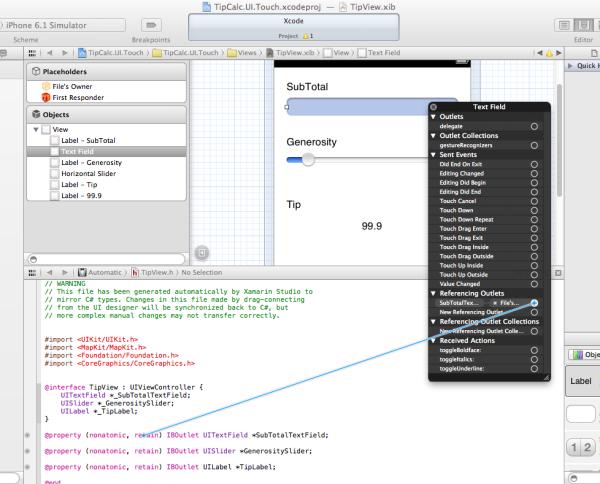The width and height of the screenshot is (600, 484).
Task: Collapse Referencing Outlet Collections section
Action: [433, 322]
